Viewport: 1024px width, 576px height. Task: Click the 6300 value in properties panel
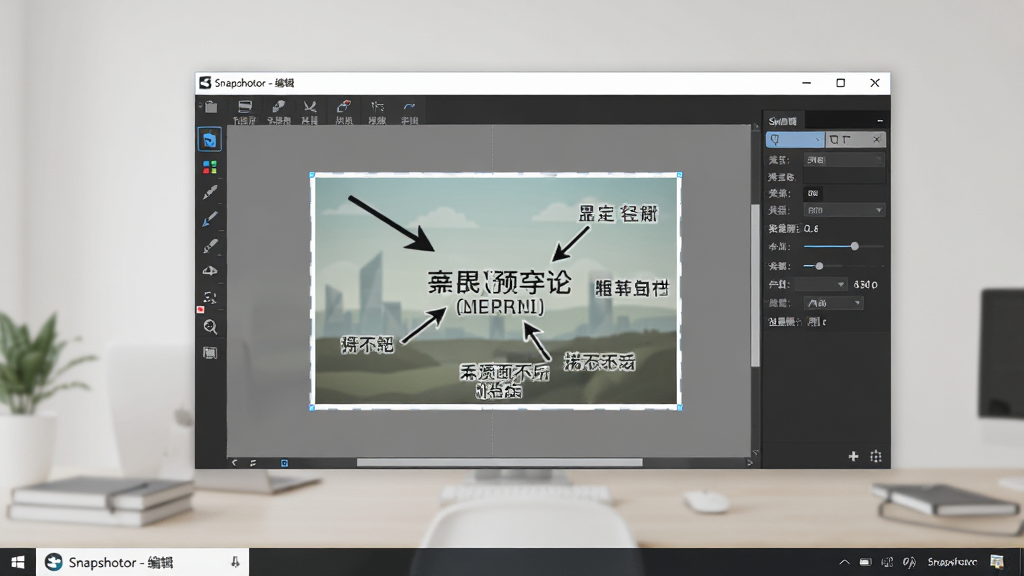point(865,285)
